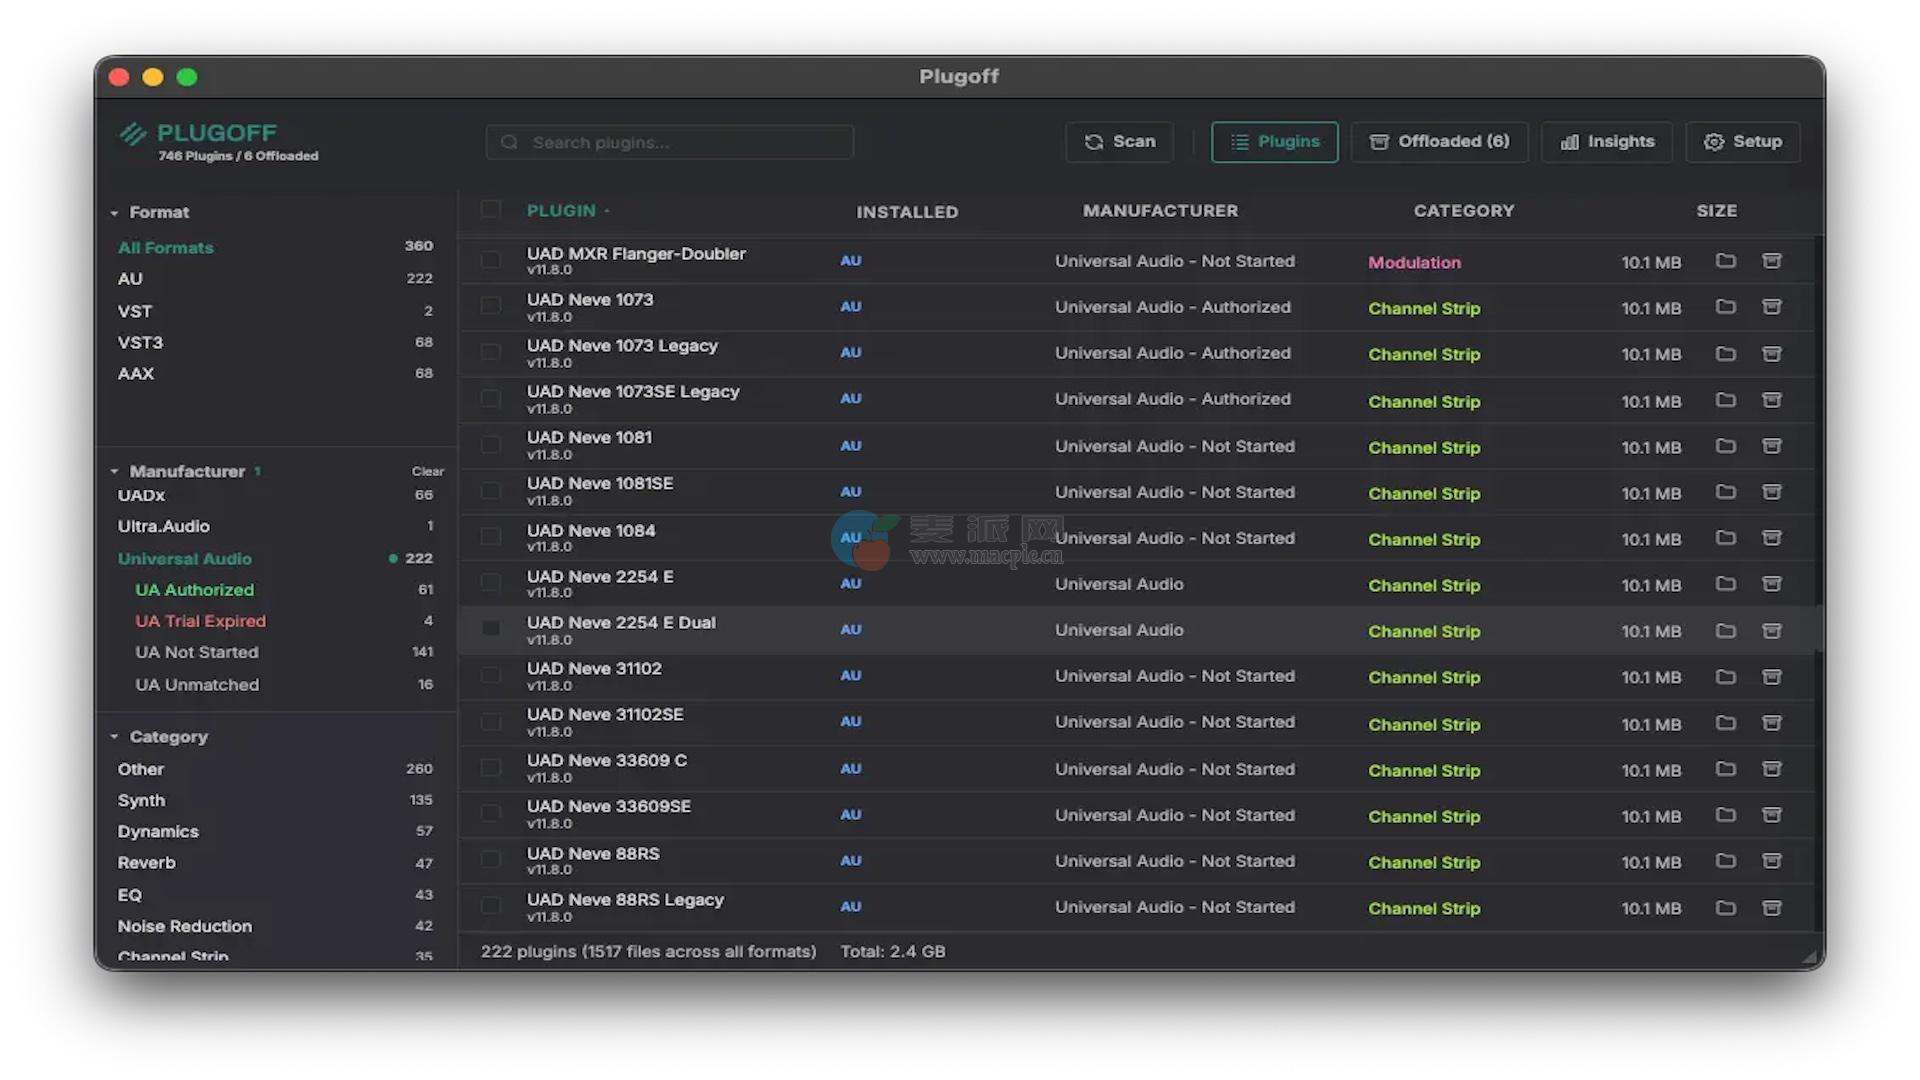Screen dimensions: 1920x1080
Task: Collapse the Category filter section
Action: tap(114, 737)
